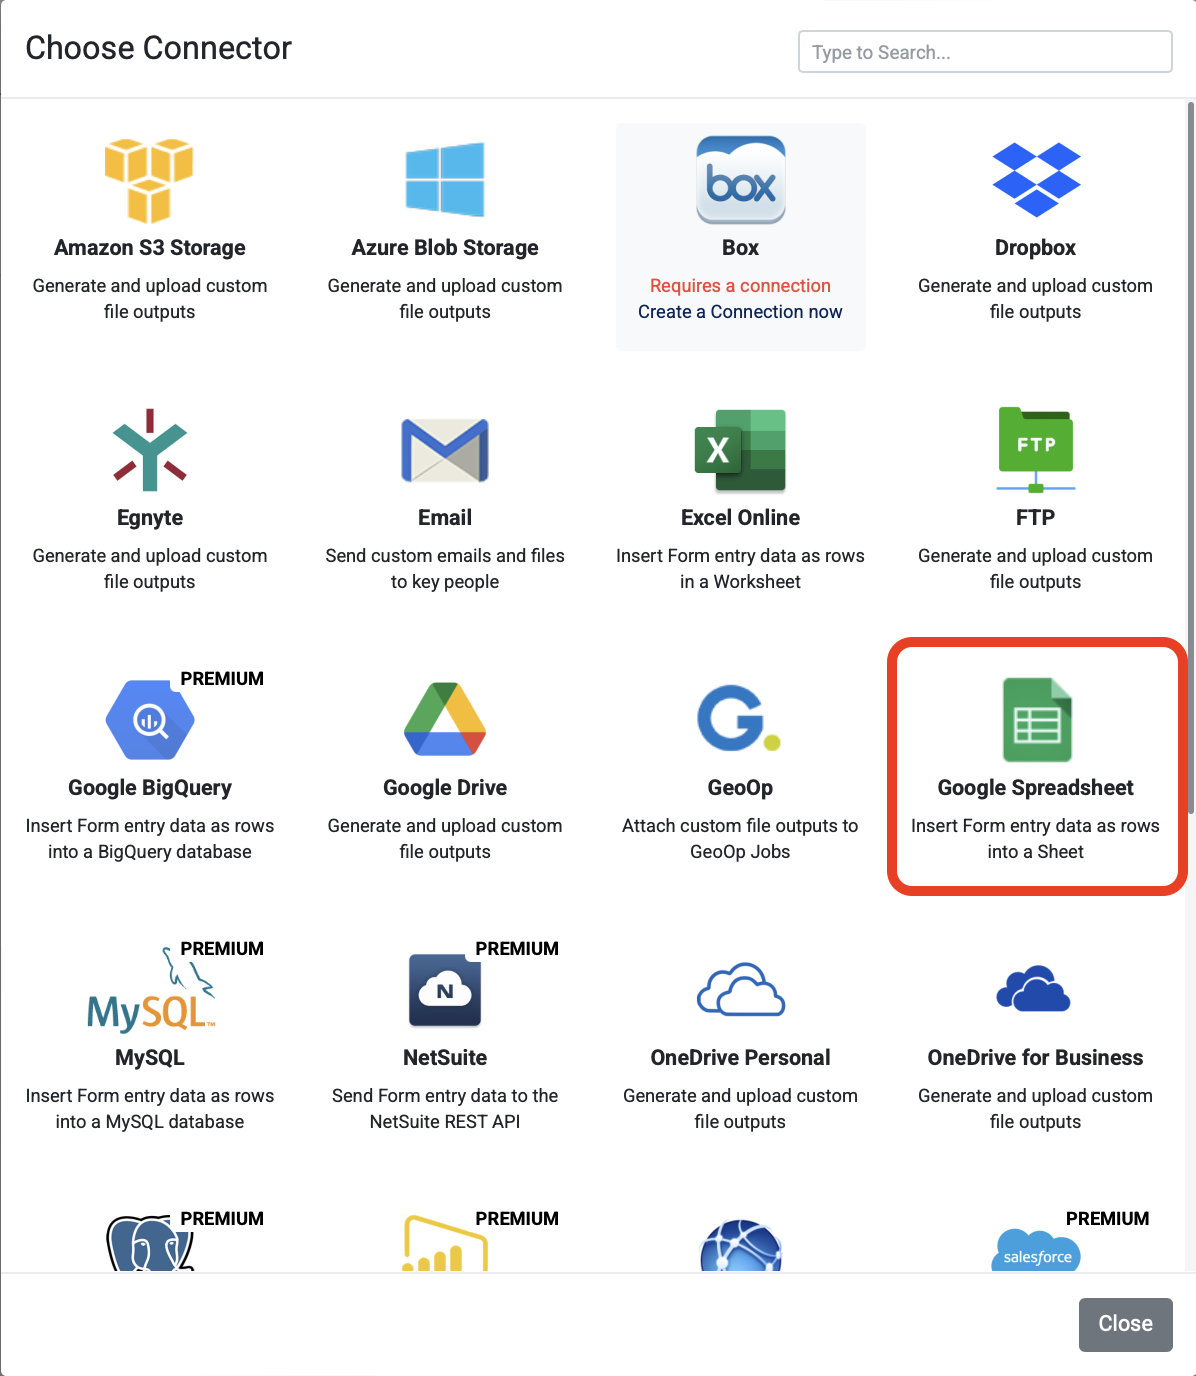Focus the Type to Search field
The image size is (1196, 1376).
coord(985,52)
